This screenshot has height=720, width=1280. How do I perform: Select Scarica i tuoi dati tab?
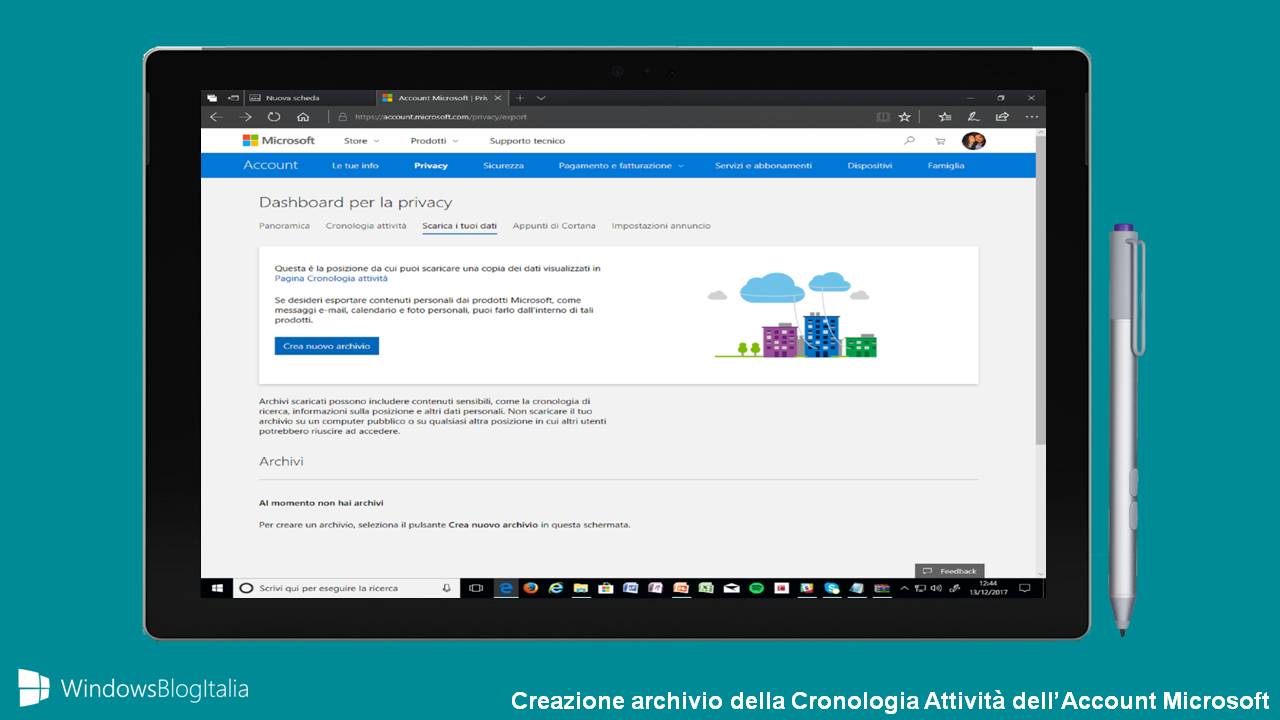pyautogui.click(x=459, y=226)
